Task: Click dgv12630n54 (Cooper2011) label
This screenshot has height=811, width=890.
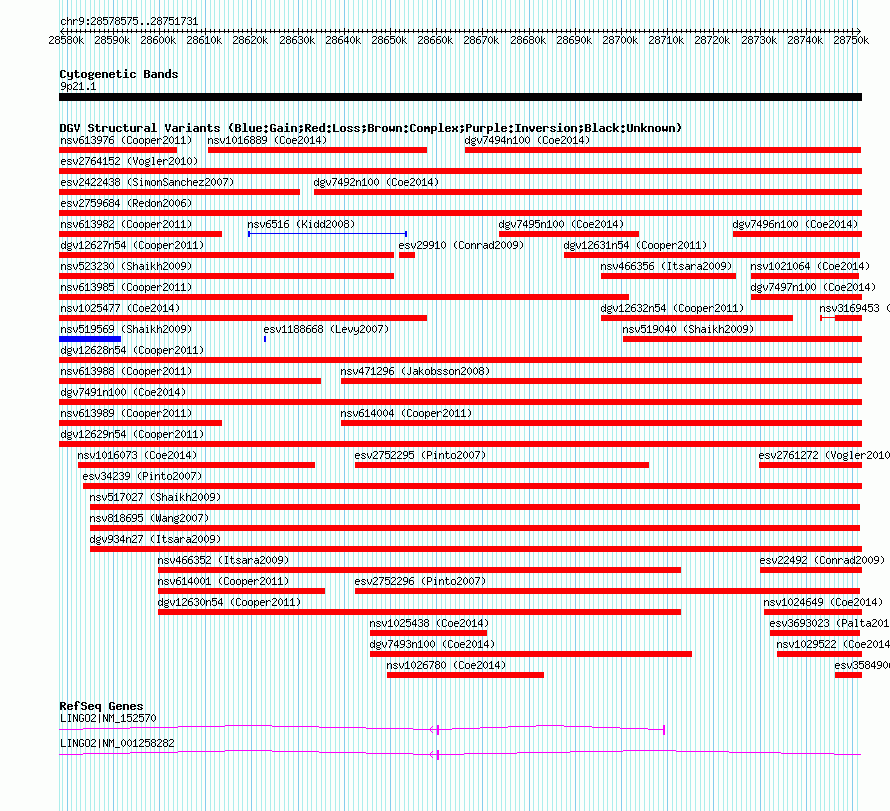Action: click(229, 602)
